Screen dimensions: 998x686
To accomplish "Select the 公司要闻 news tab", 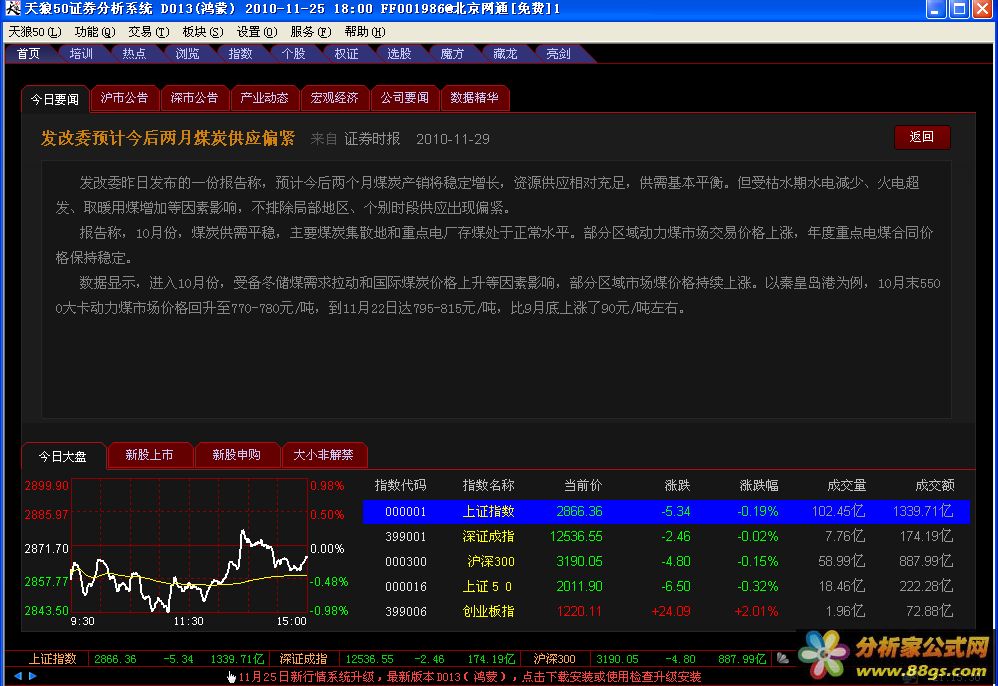I will 404,98.
